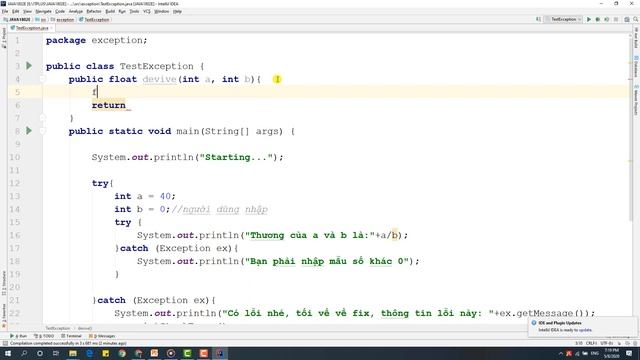Toggle the Favorites tool window stripe
This screenshot has width=640, height=360.
click(4, 315)
